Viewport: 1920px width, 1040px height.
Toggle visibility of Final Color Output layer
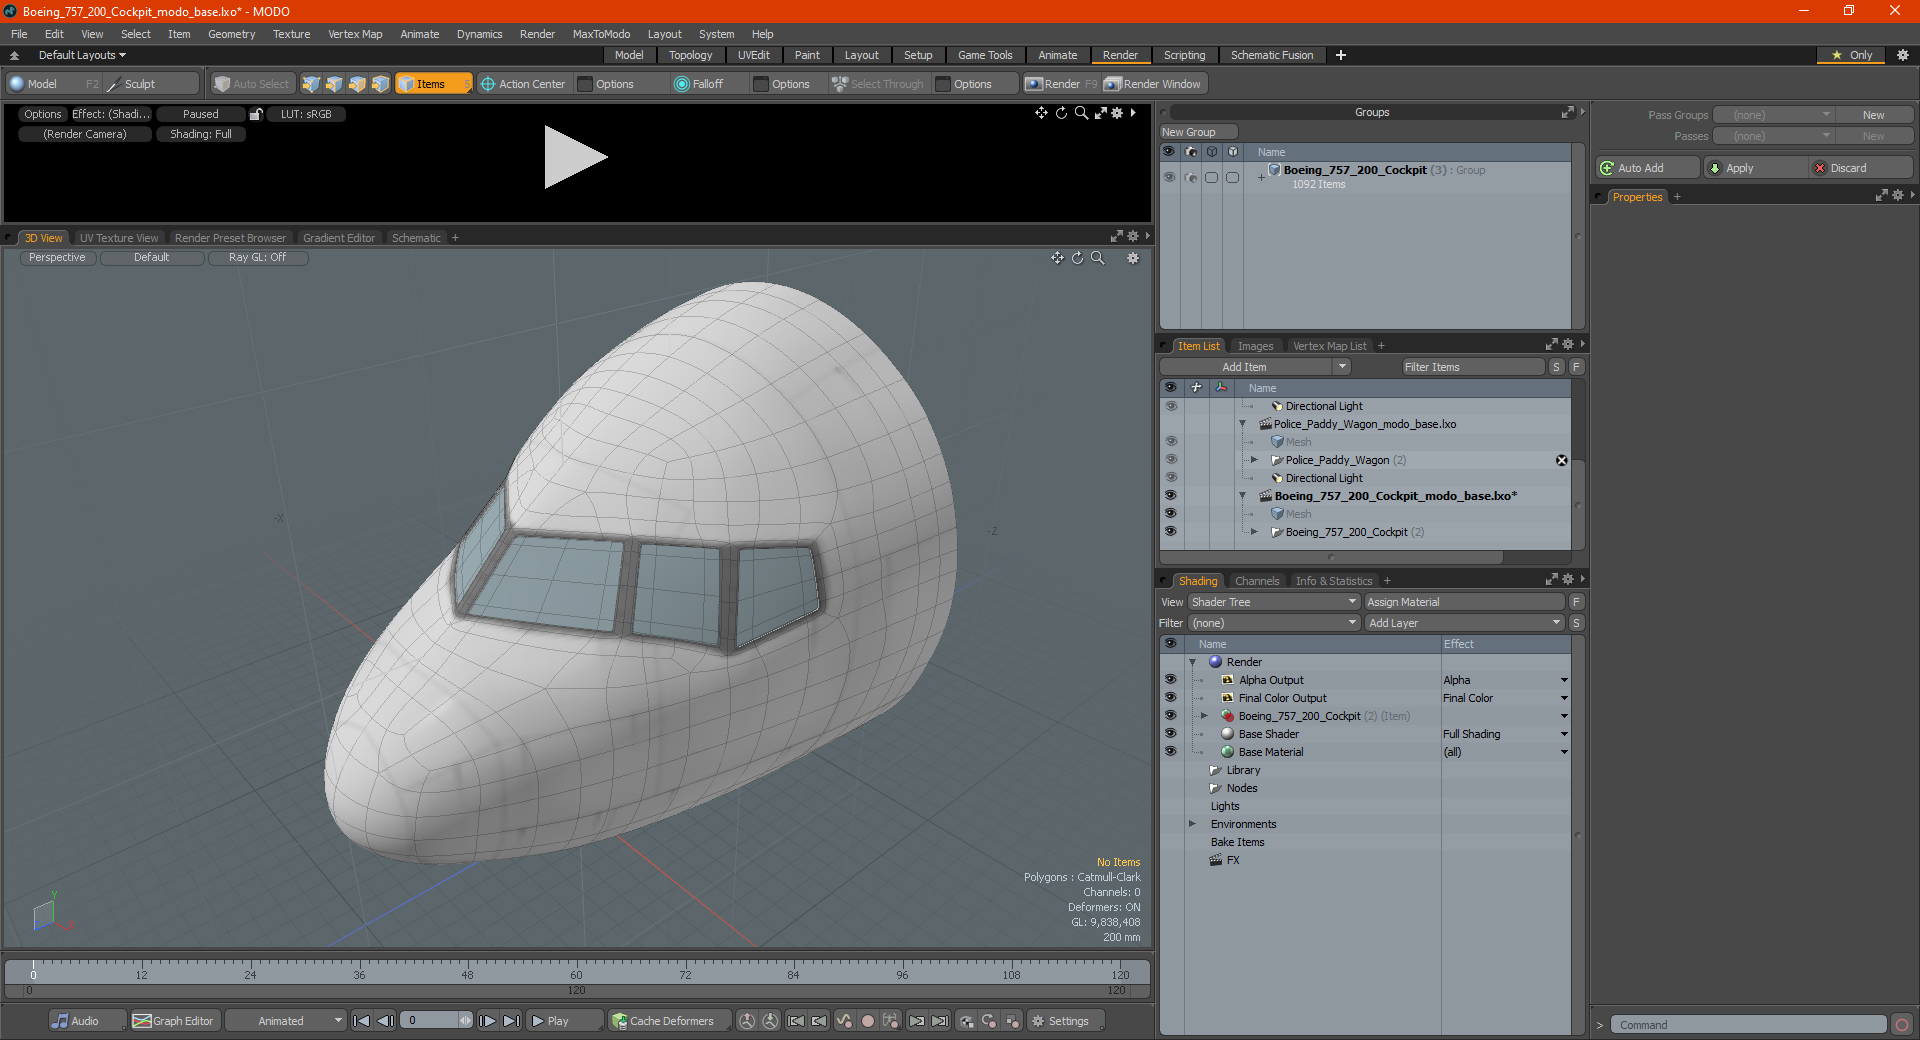(1170, 698)
